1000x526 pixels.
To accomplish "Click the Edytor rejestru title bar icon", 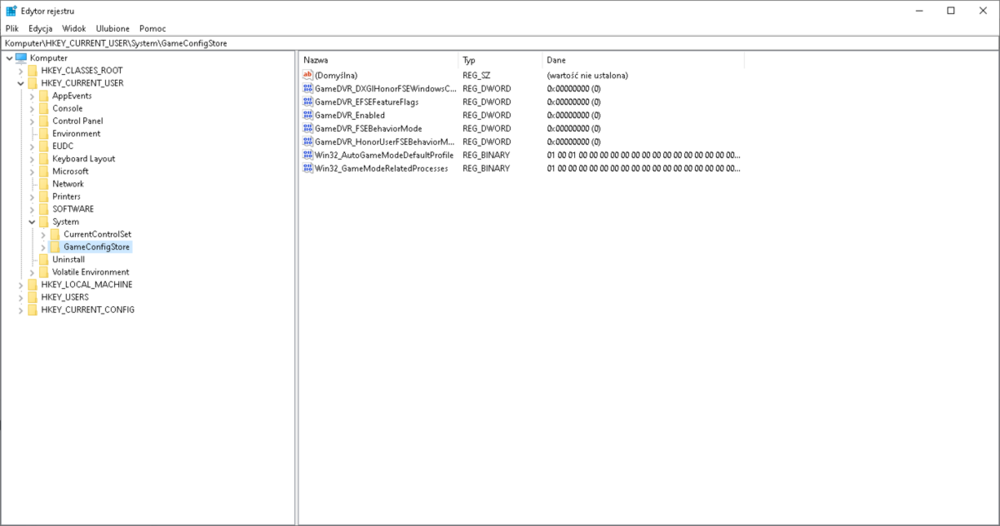I will click(11, 11).
